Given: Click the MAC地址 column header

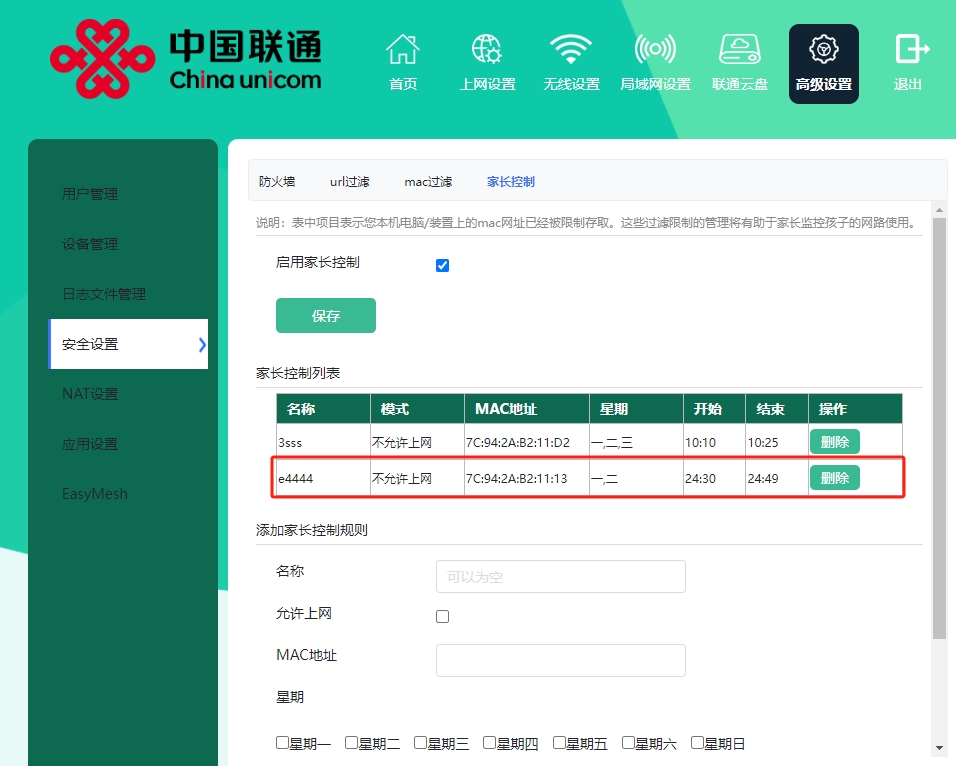Looking at the screenshot, I should point(527,409).
